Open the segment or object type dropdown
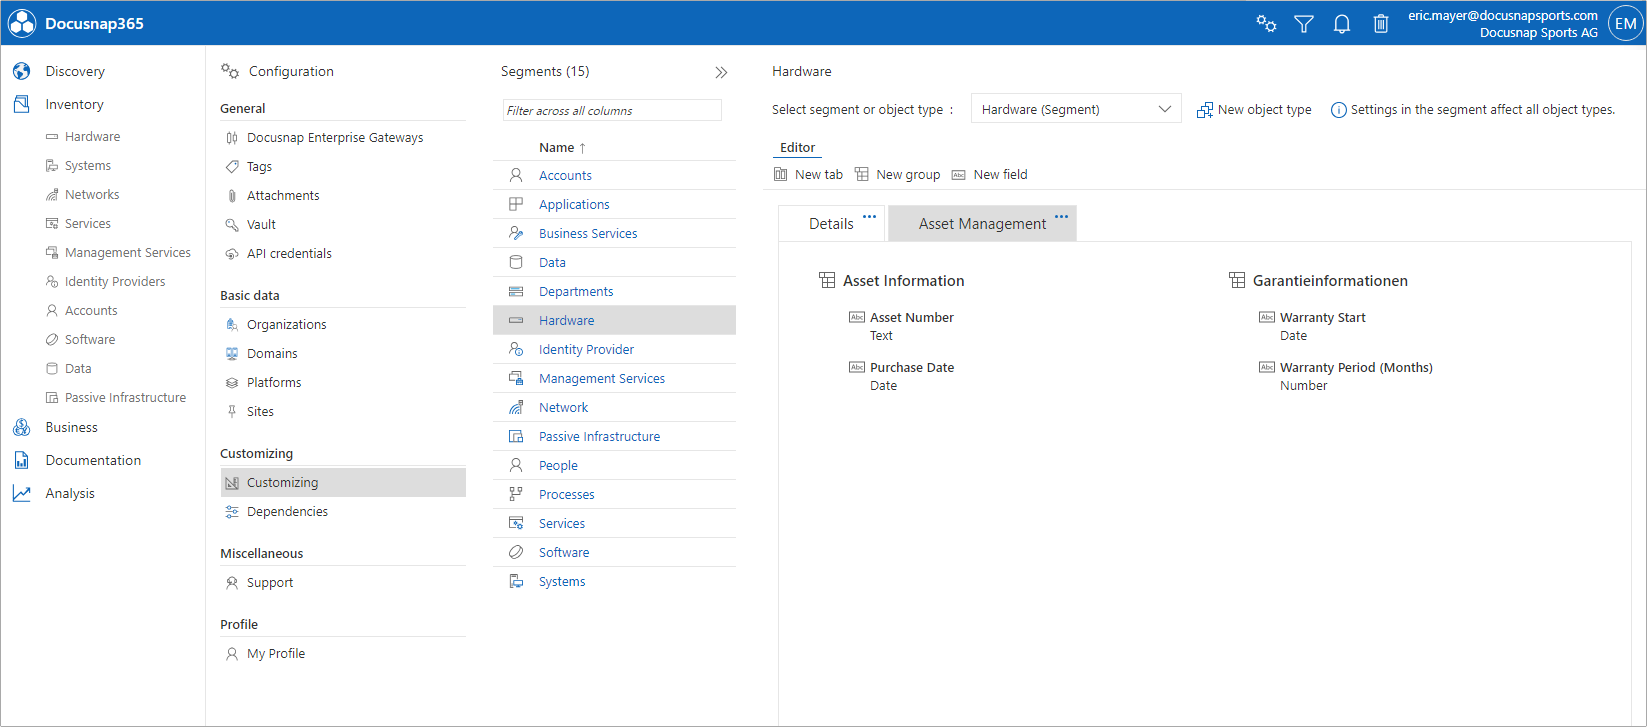The width and height of the screenshot is (1647, 727). [x=1076, y=109]
